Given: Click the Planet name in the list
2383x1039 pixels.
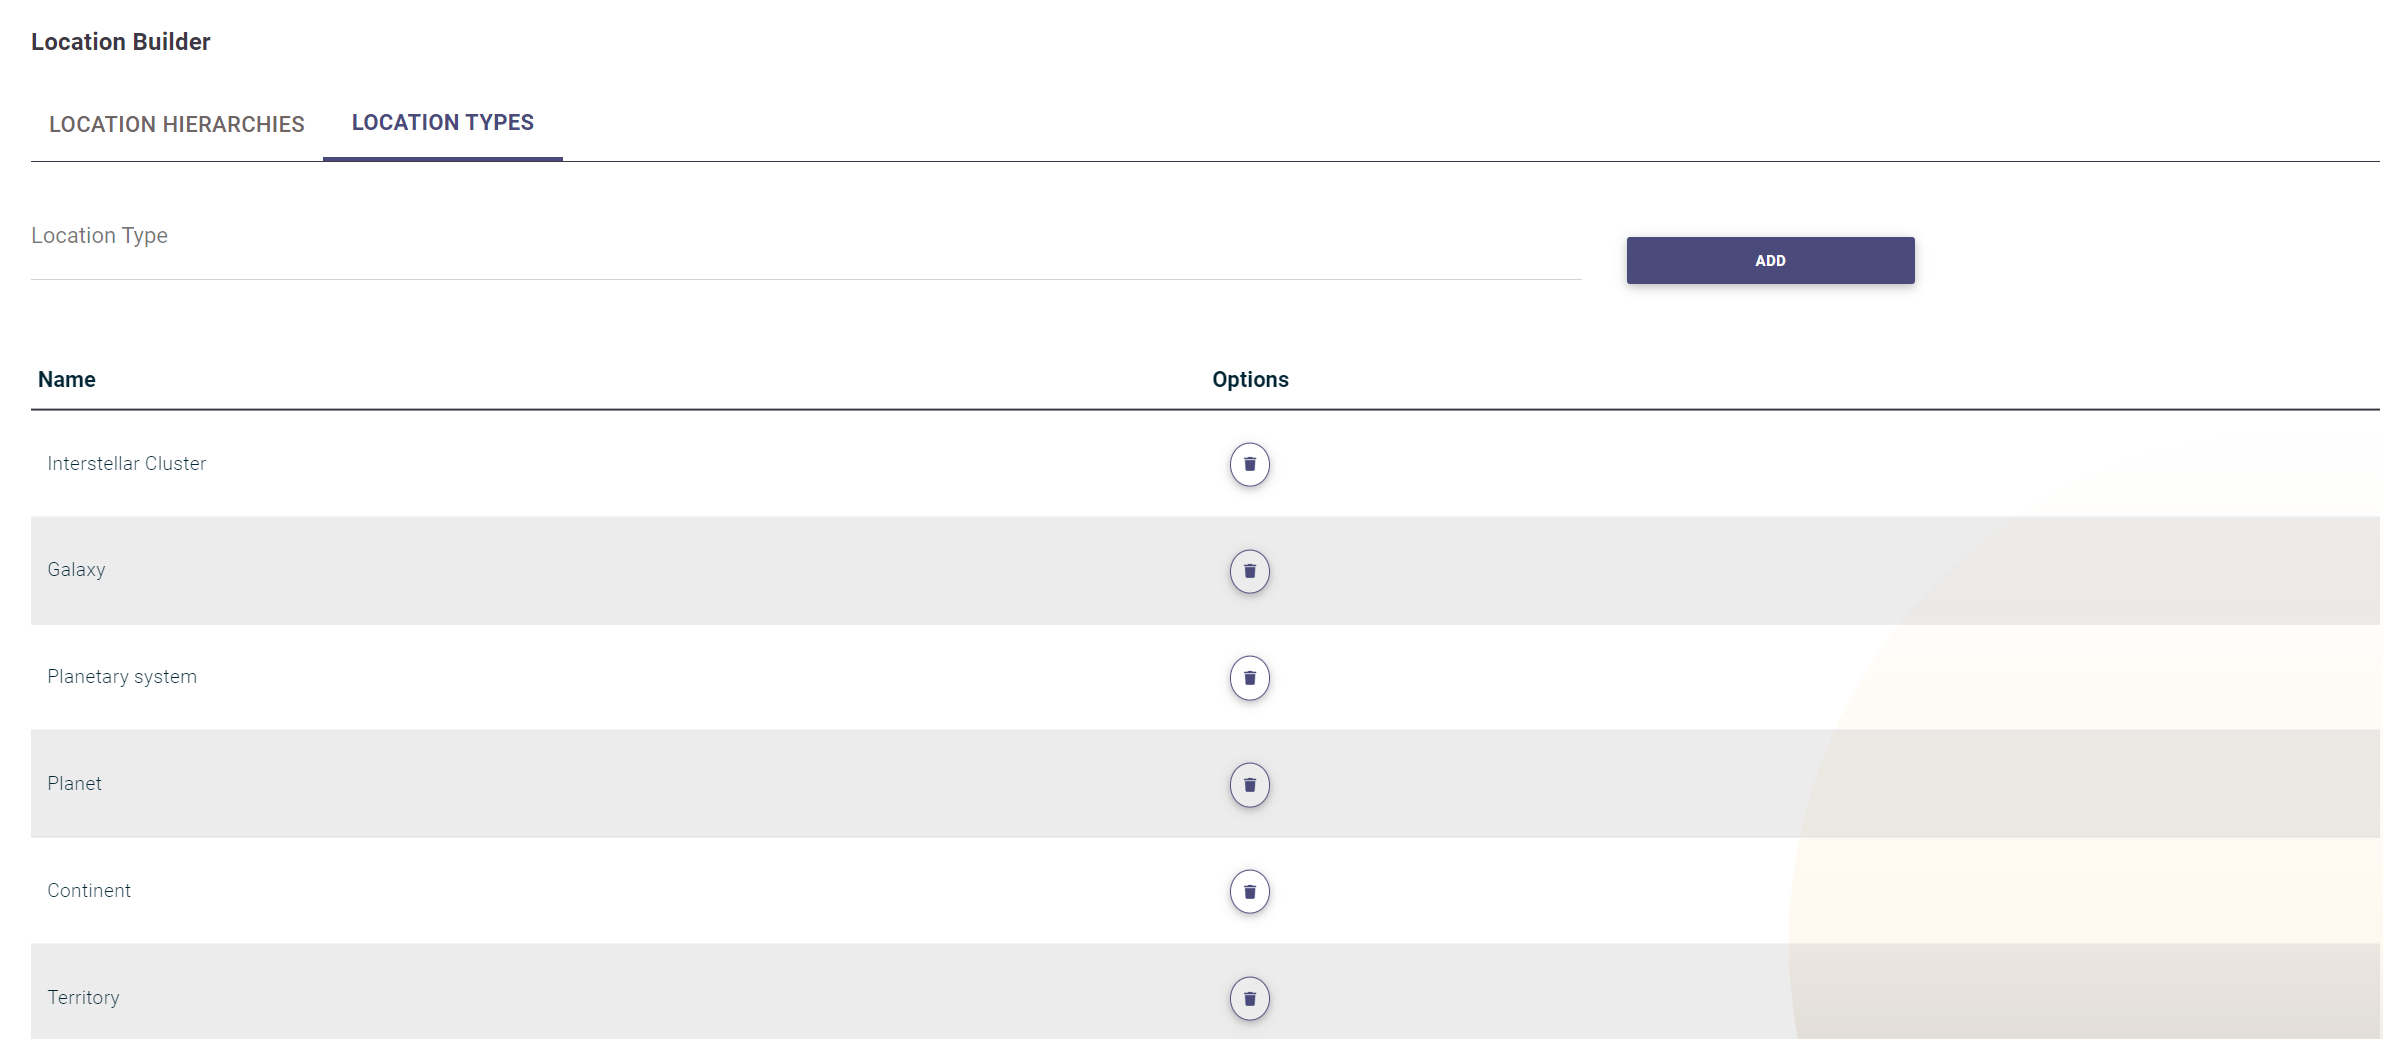Looking at the screenshot, I should point(74,784).
